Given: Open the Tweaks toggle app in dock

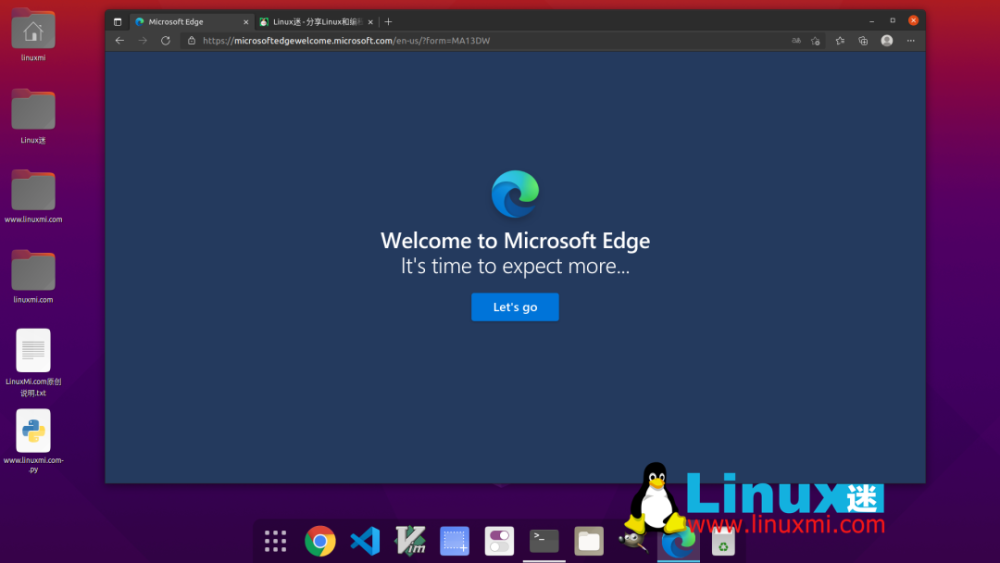Looking at the screenshot, I should click(499, 541).
